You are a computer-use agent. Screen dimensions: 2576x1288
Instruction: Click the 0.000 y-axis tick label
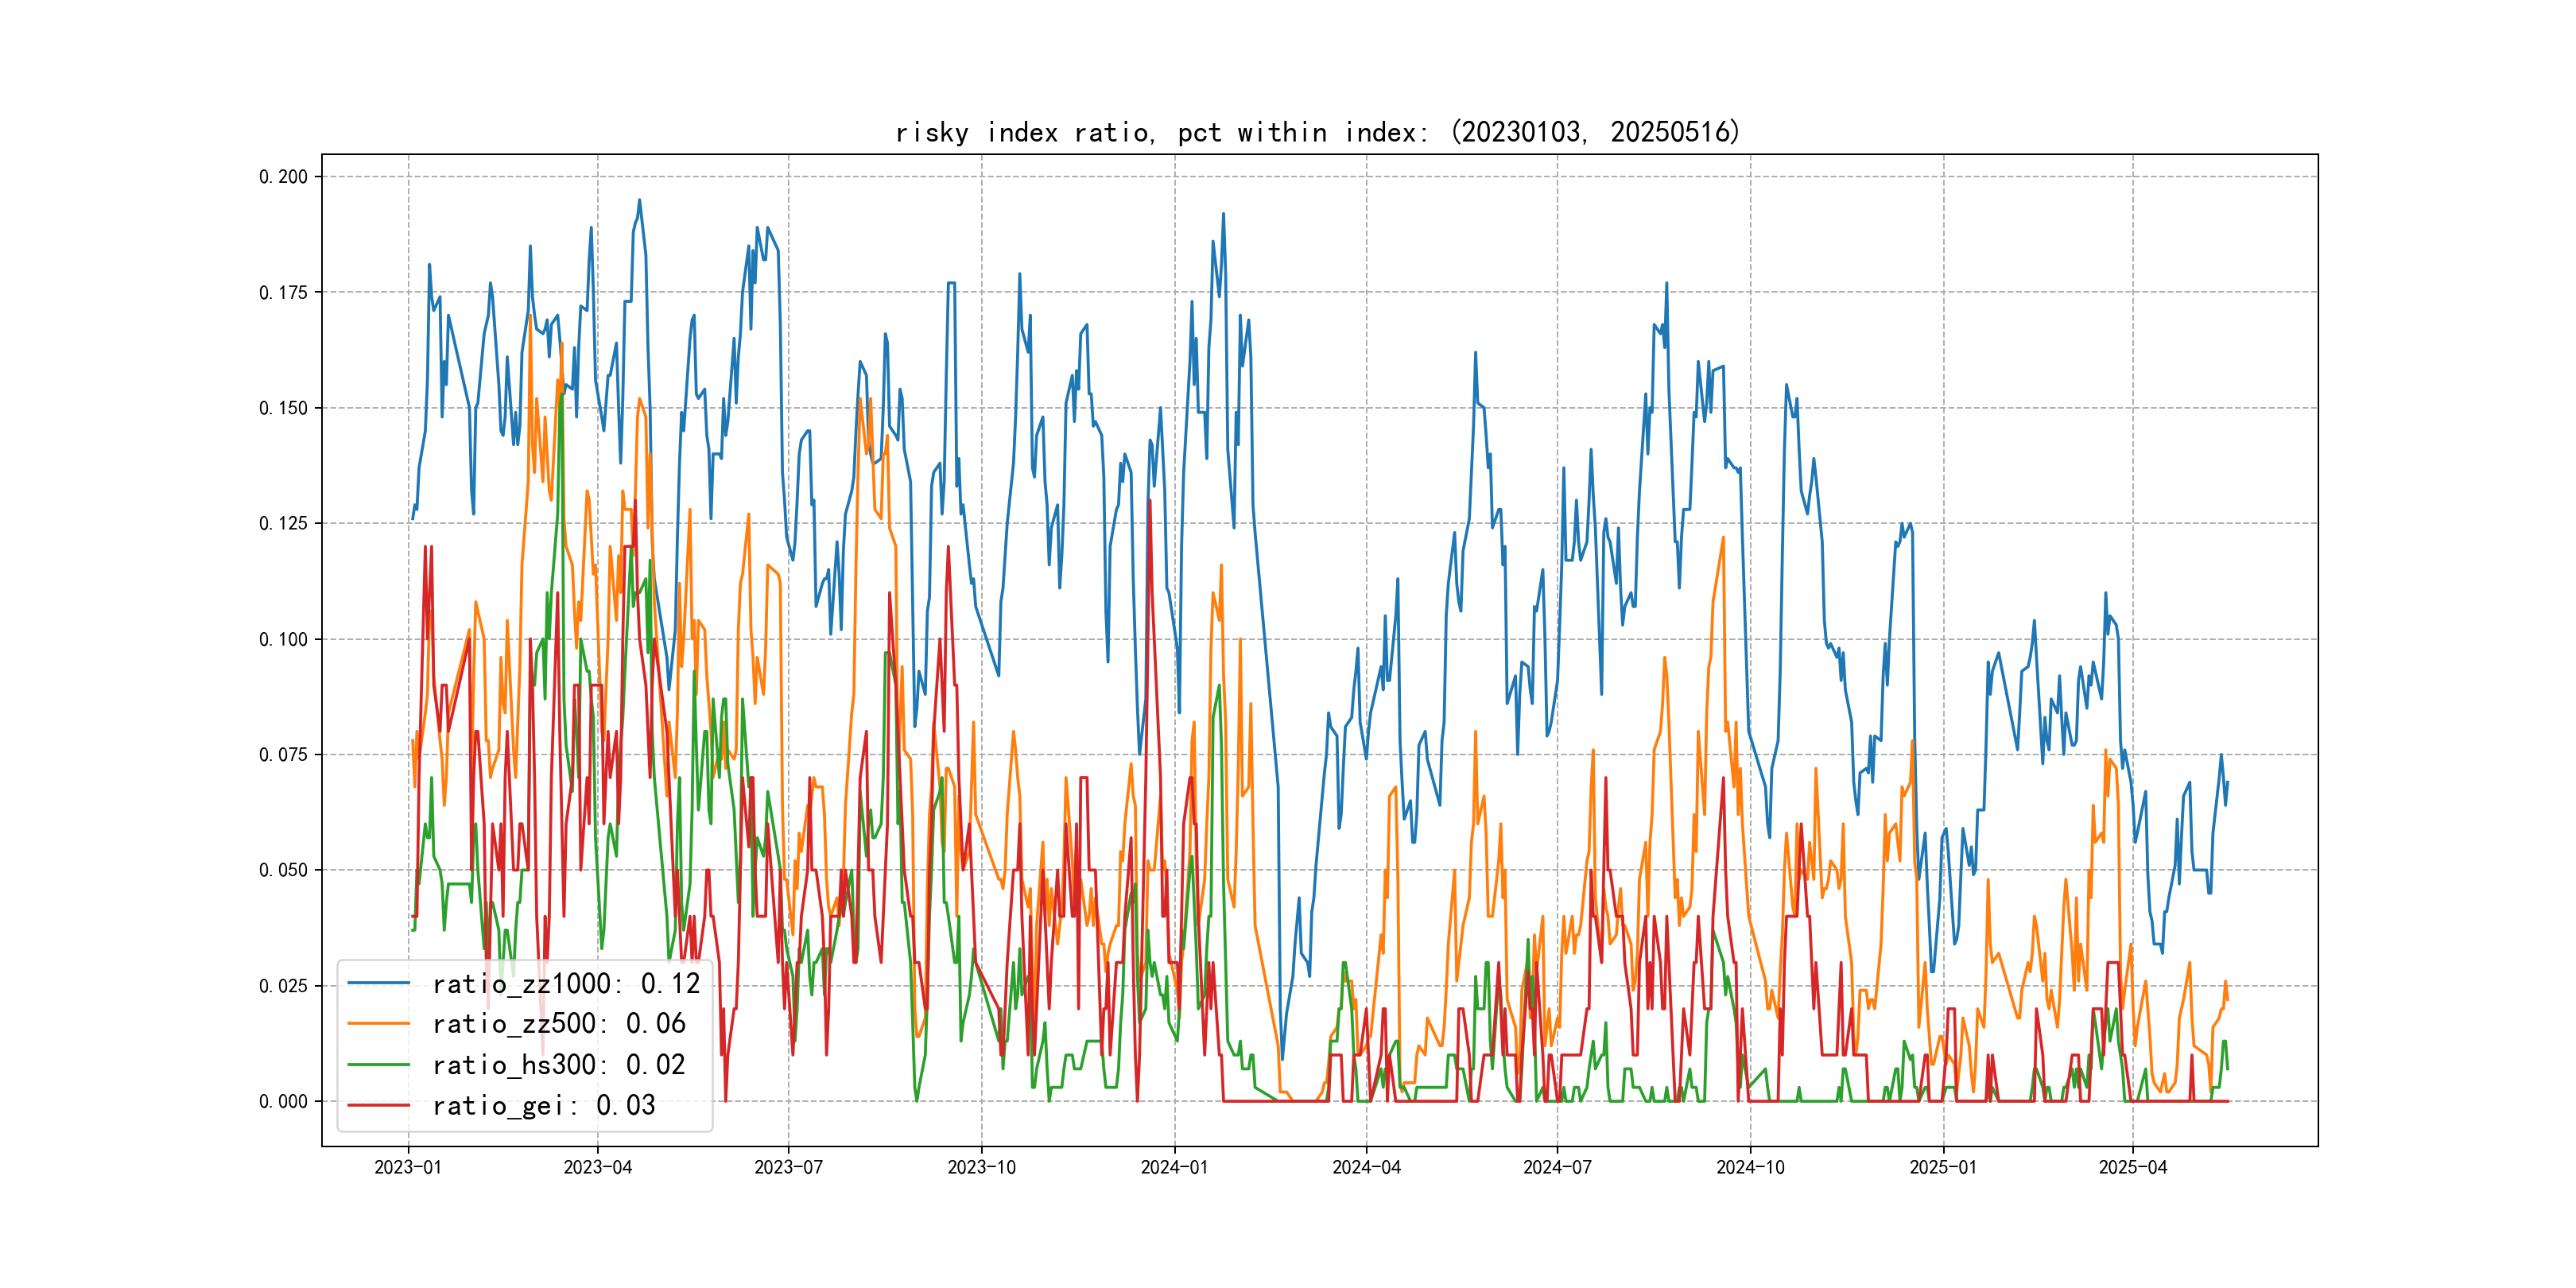(283, 1101)
